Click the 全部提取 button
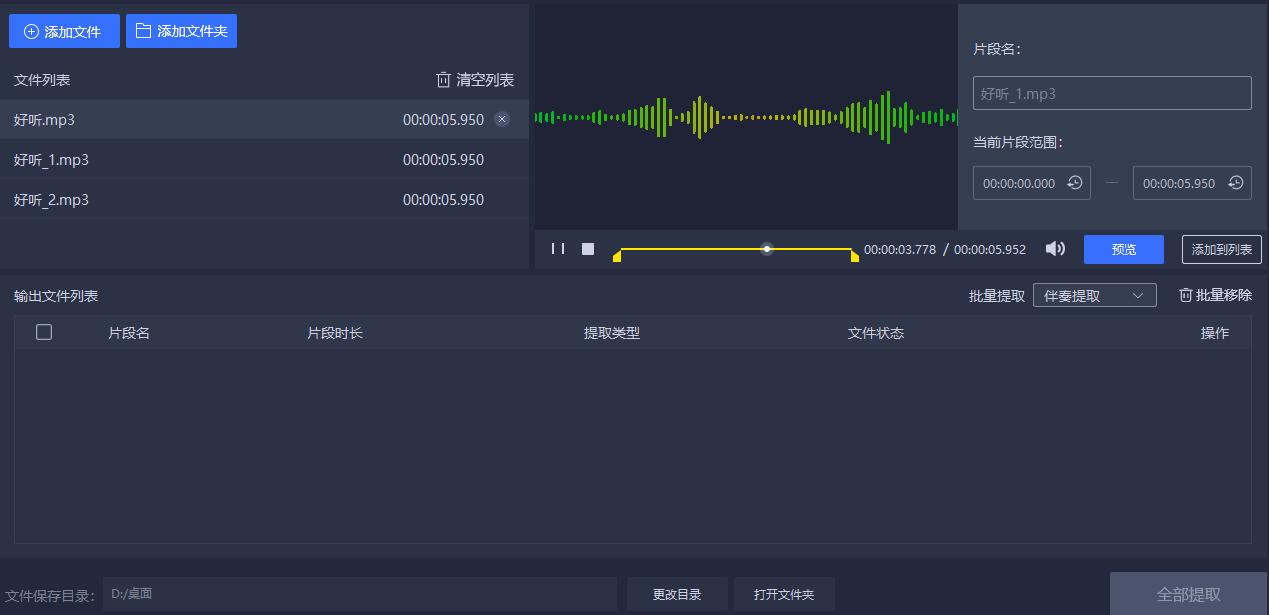1269x615 pixels. [x=1188, y=593]
